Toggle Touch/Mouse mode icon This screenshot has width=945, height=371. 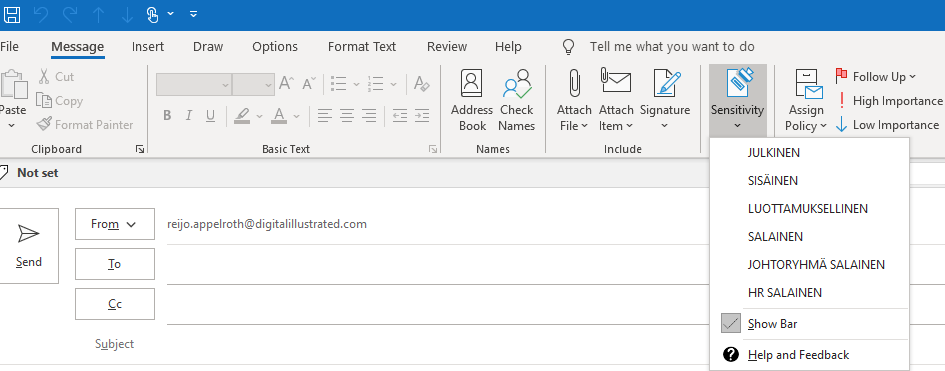pos(152,14)
